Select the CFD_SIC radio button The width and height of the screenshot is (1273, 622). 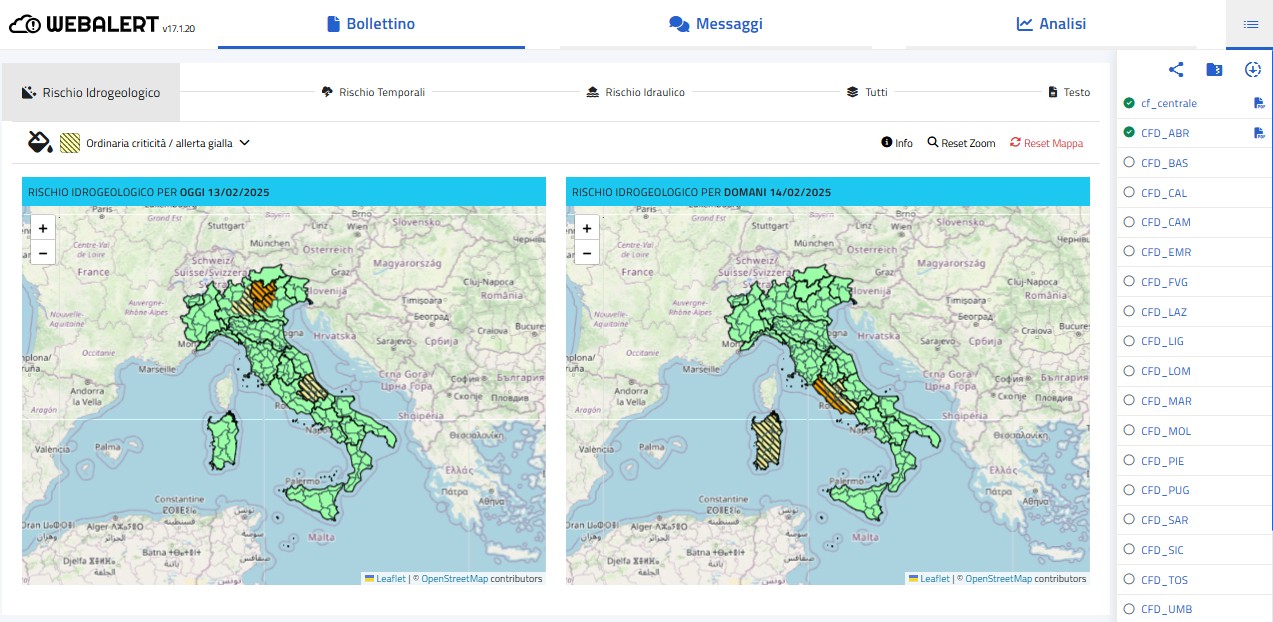1129,550
